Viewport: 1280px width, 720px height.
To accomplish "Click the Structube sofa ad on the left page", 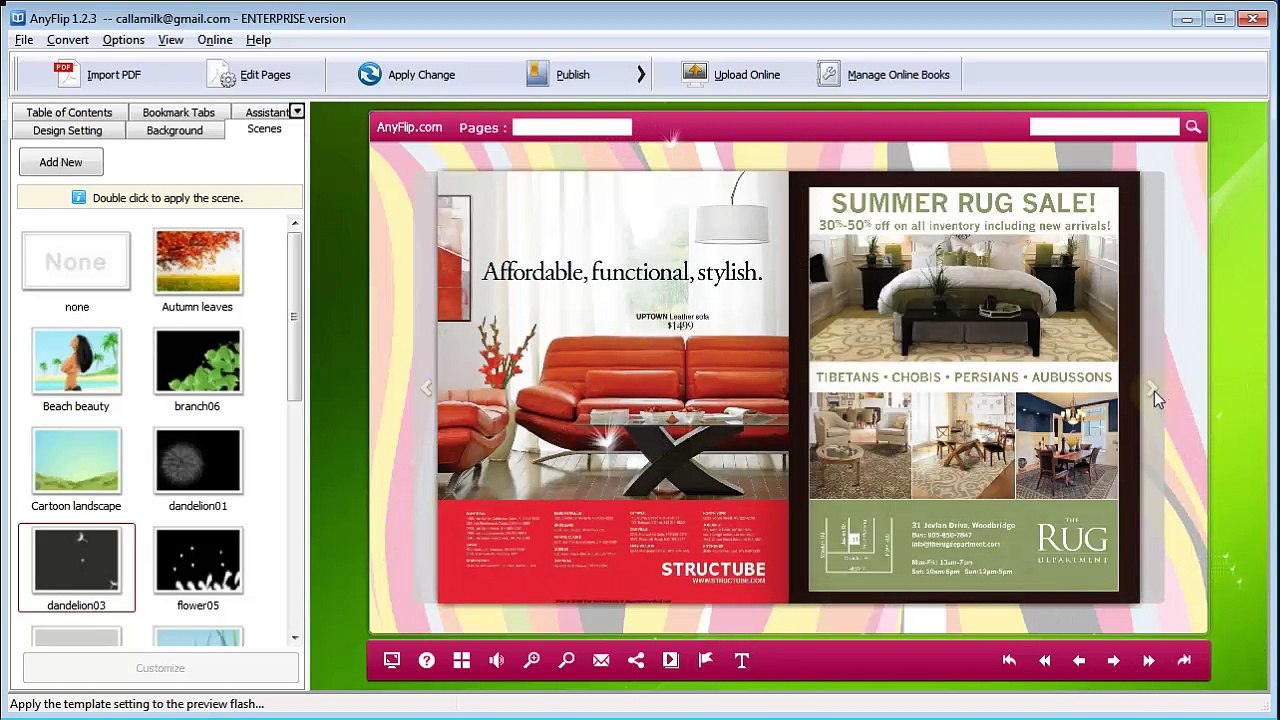I will pyautogui.click(x=613, y=388).
